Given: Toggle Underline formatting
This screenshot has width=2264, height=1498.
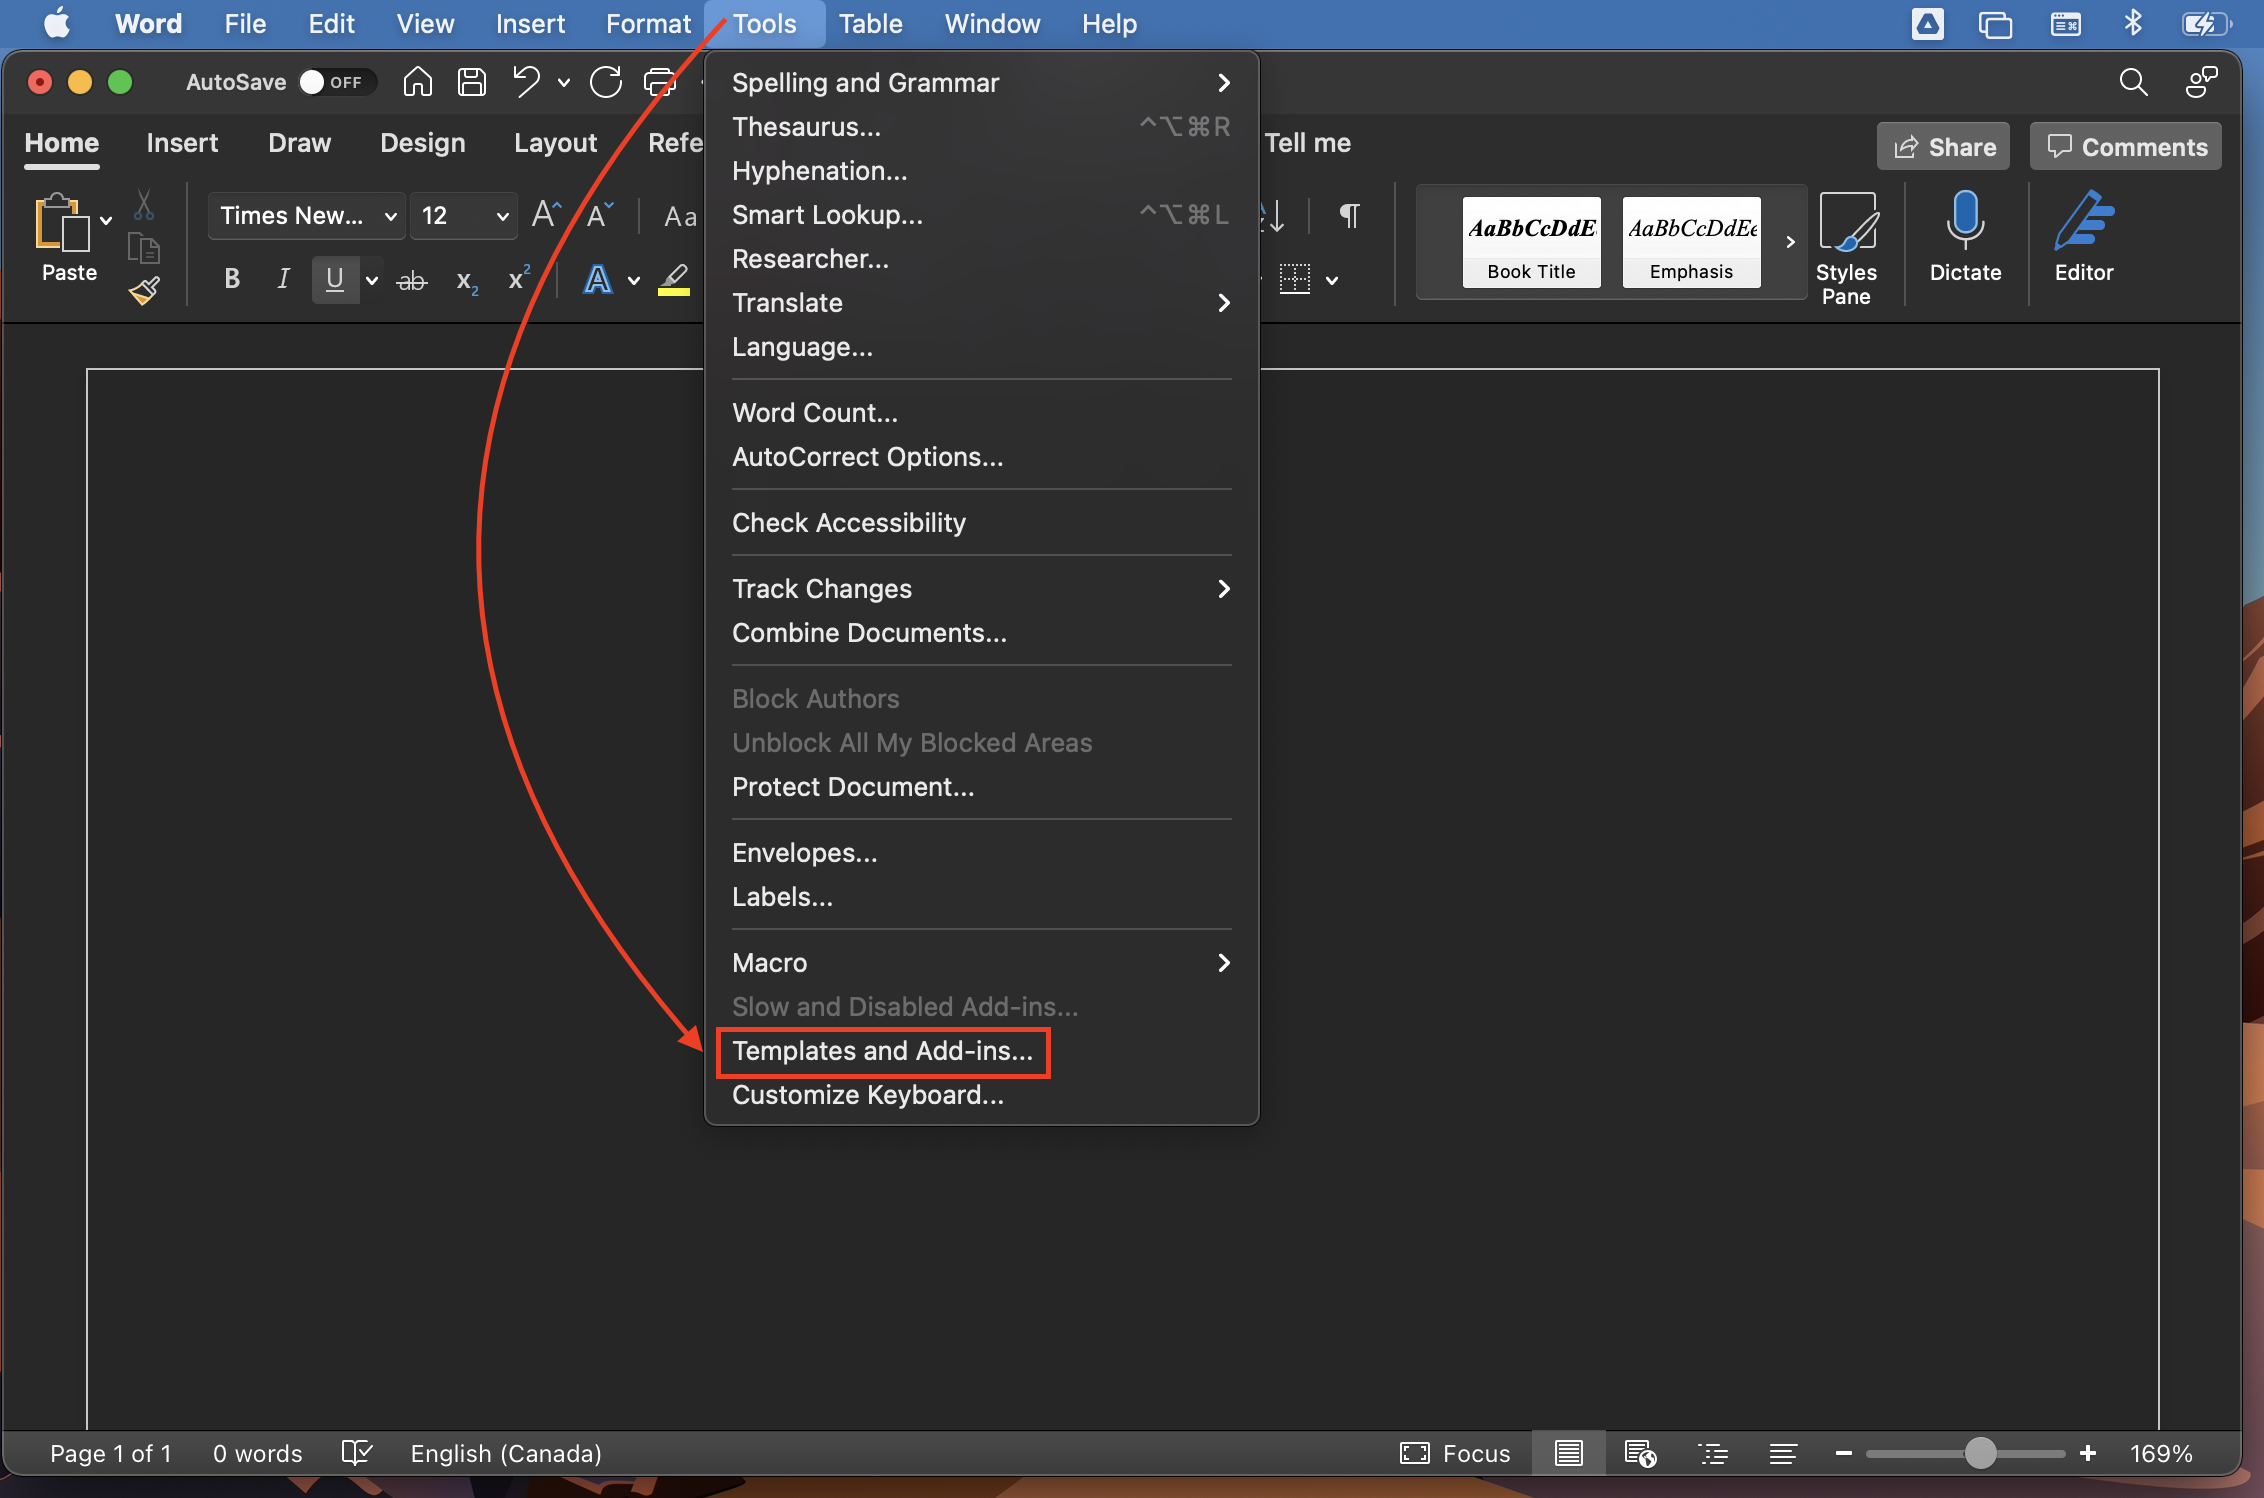Looking at the screenshot, I should [x=335, y=279].
